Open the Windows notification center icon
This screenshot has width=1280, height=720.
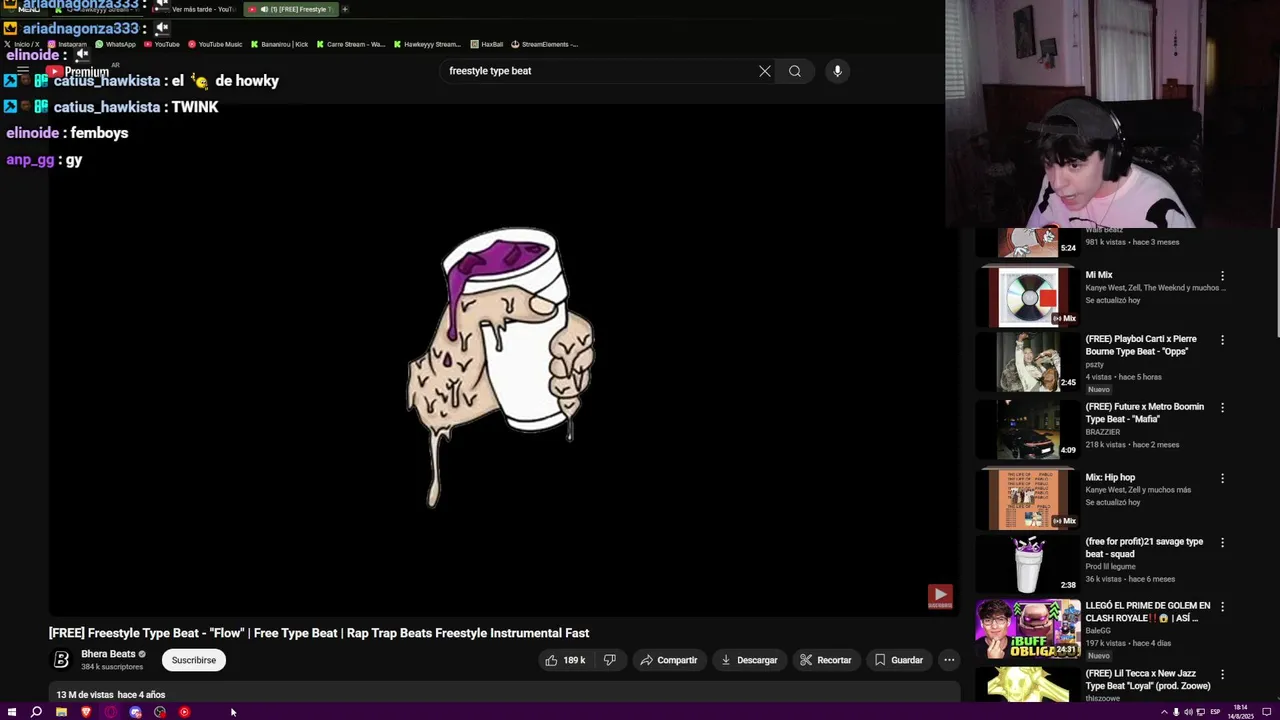[x=1265, y=712]
